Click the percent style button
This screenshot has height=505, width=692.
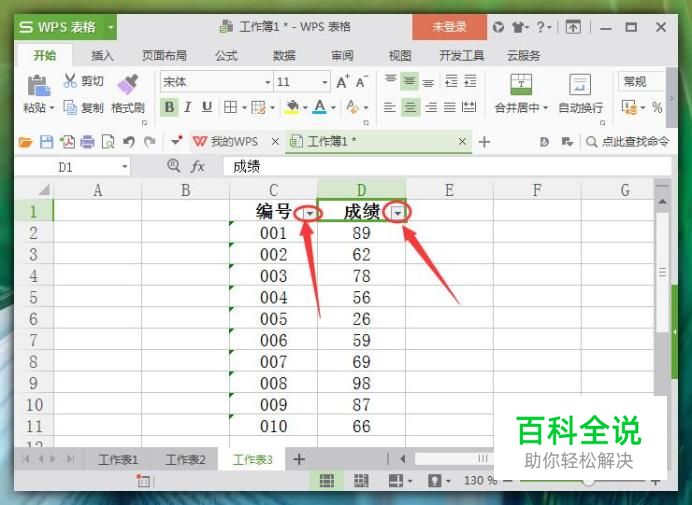(657, 107)
